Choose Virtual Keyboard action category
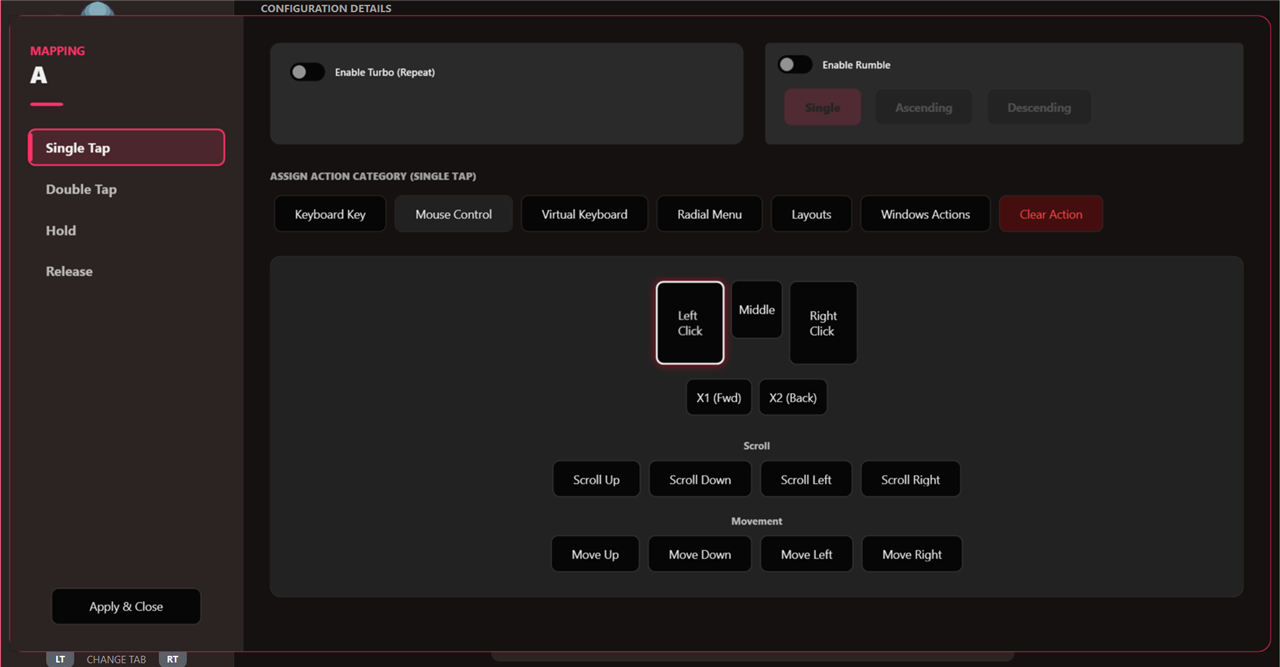Image resolution: width=1280 pixels, height=667 pixels. tap(585, 214)
